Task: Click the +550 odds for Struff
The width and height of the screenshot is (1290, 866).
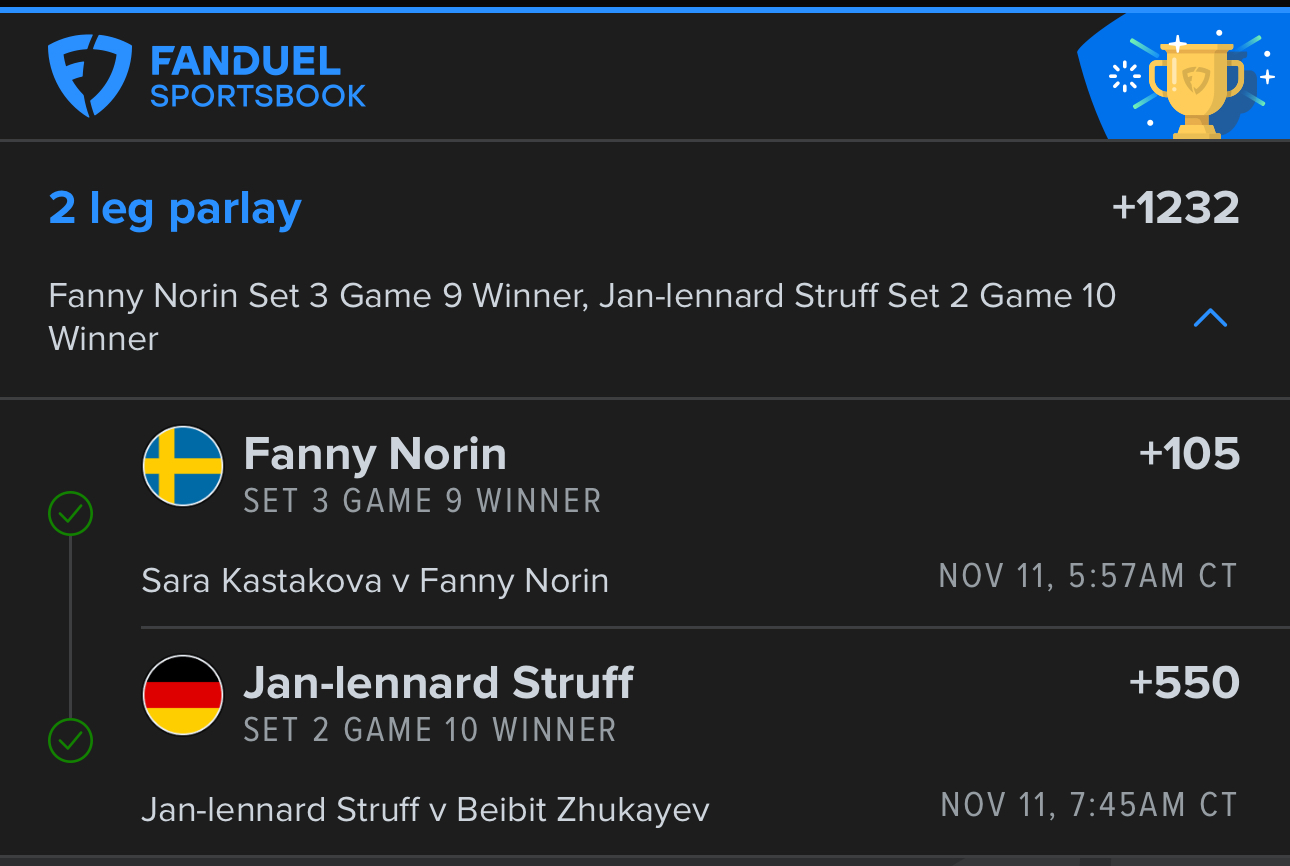Action: pyautogui.click(x=1184, y=683)
